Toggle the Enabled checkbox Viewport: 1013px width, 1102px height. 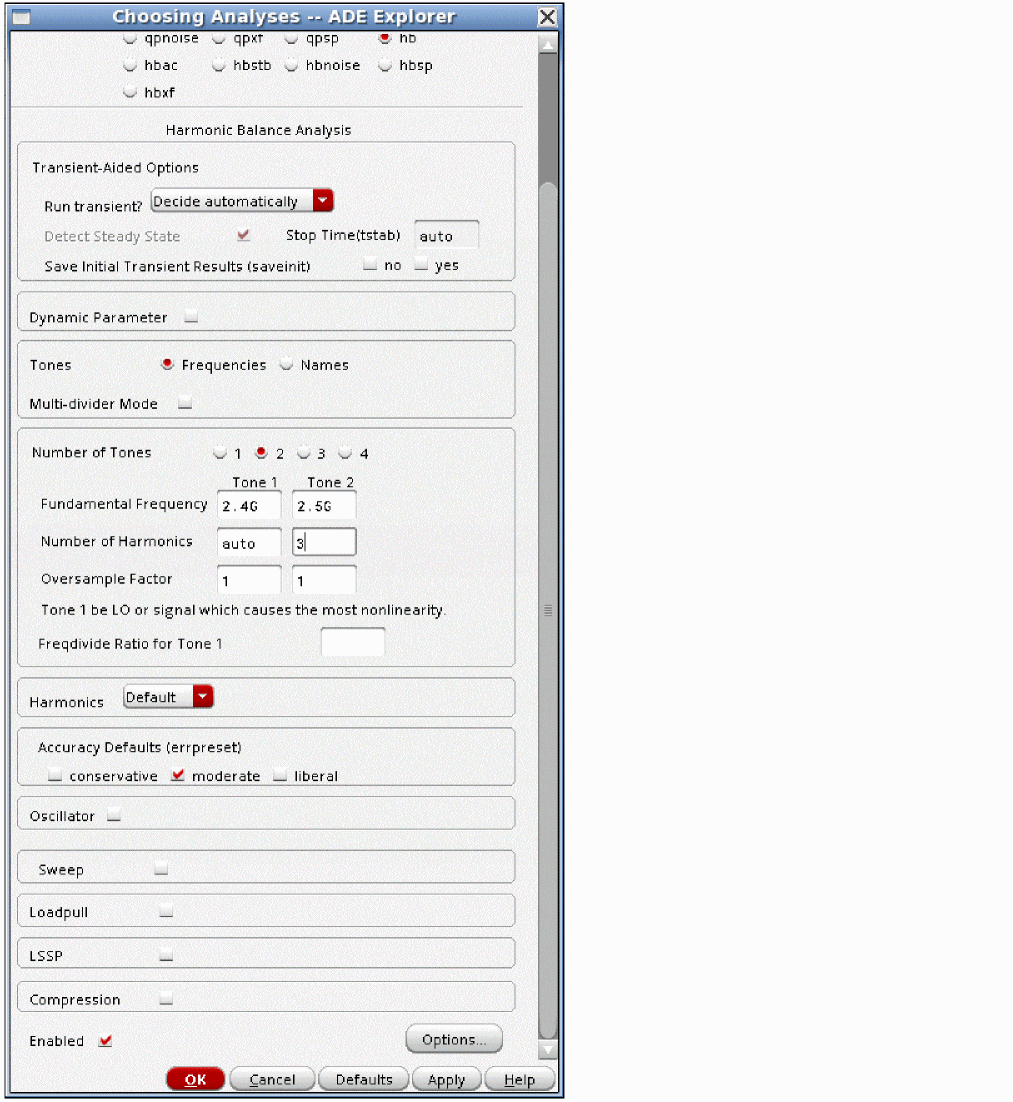(105, 1041)
